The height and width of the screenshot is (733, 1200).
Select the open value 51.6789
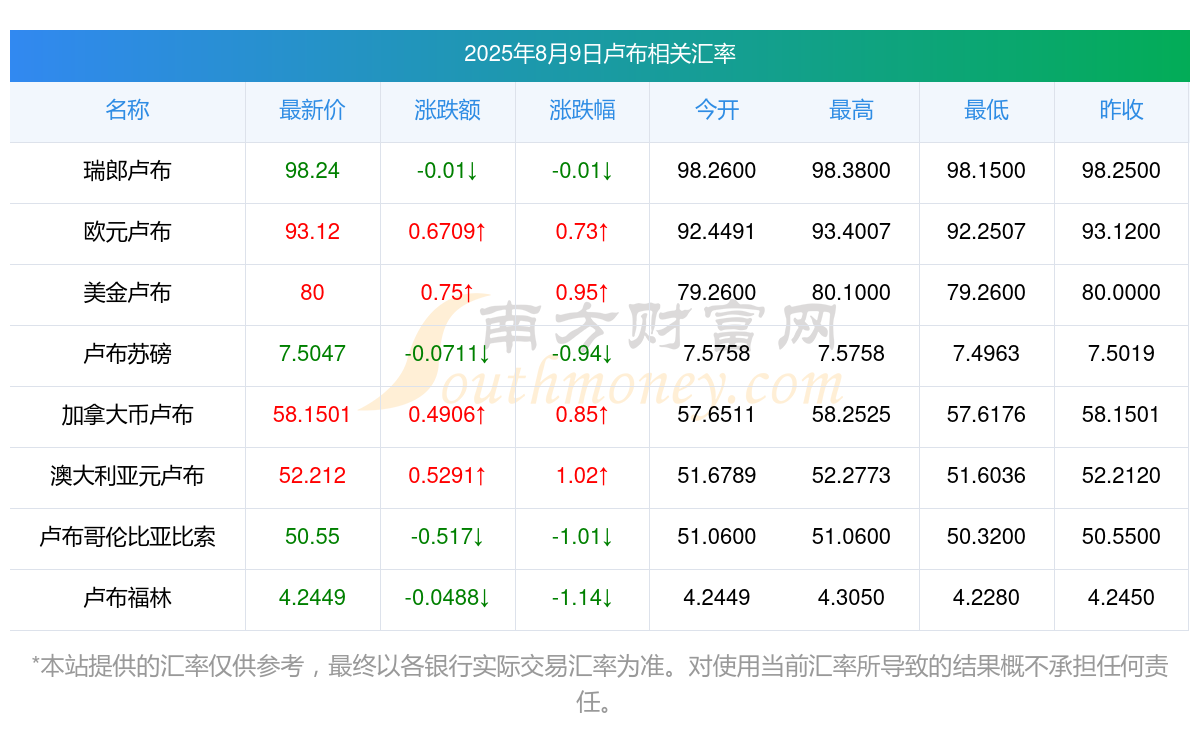tap(717, 476)
